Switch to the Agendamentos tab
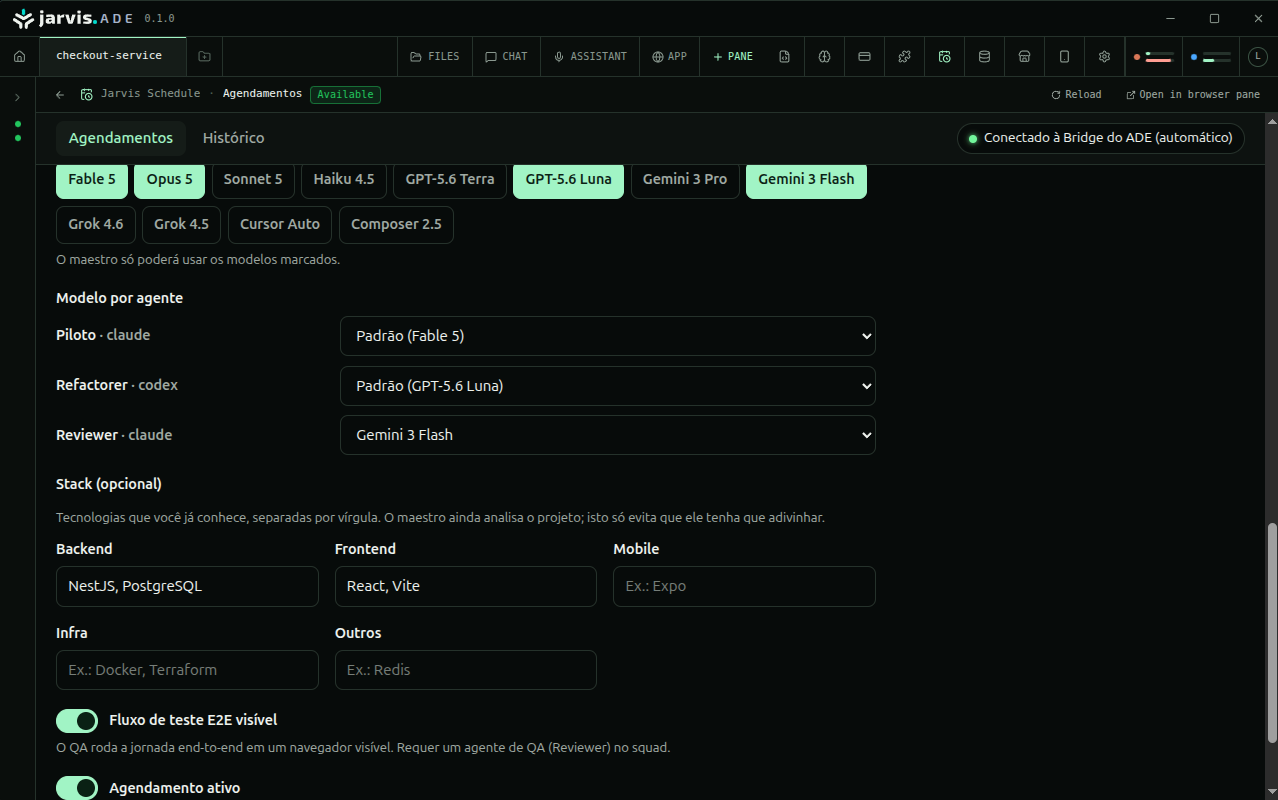The image size is (1278, 800). 121,138
